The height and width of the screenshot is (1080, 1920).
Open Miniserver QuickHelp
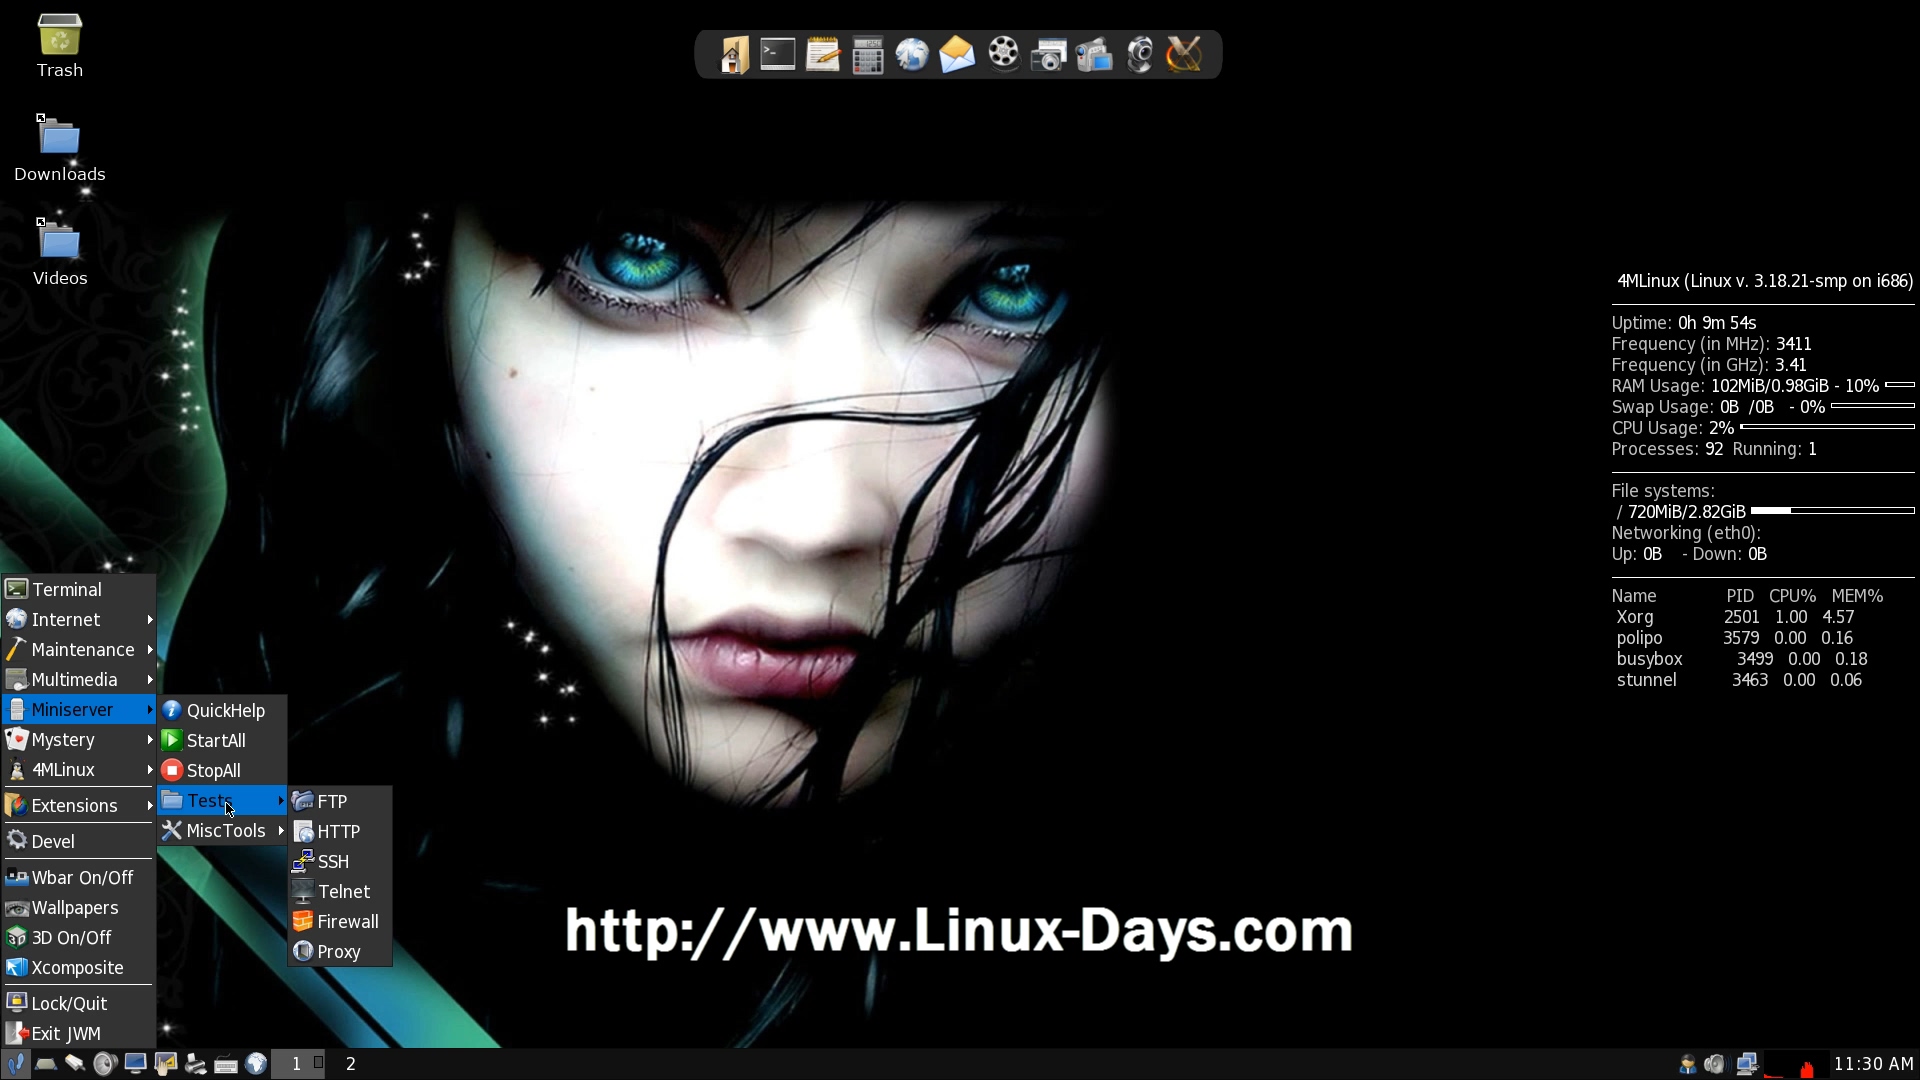223,711
